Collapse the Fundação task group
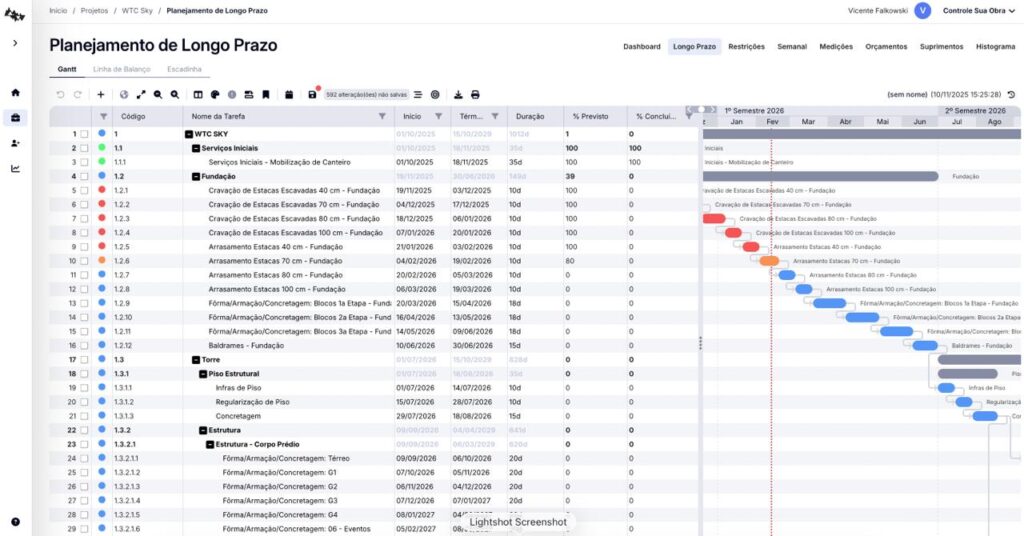The image size is (1024, 536). click(195, 176)
